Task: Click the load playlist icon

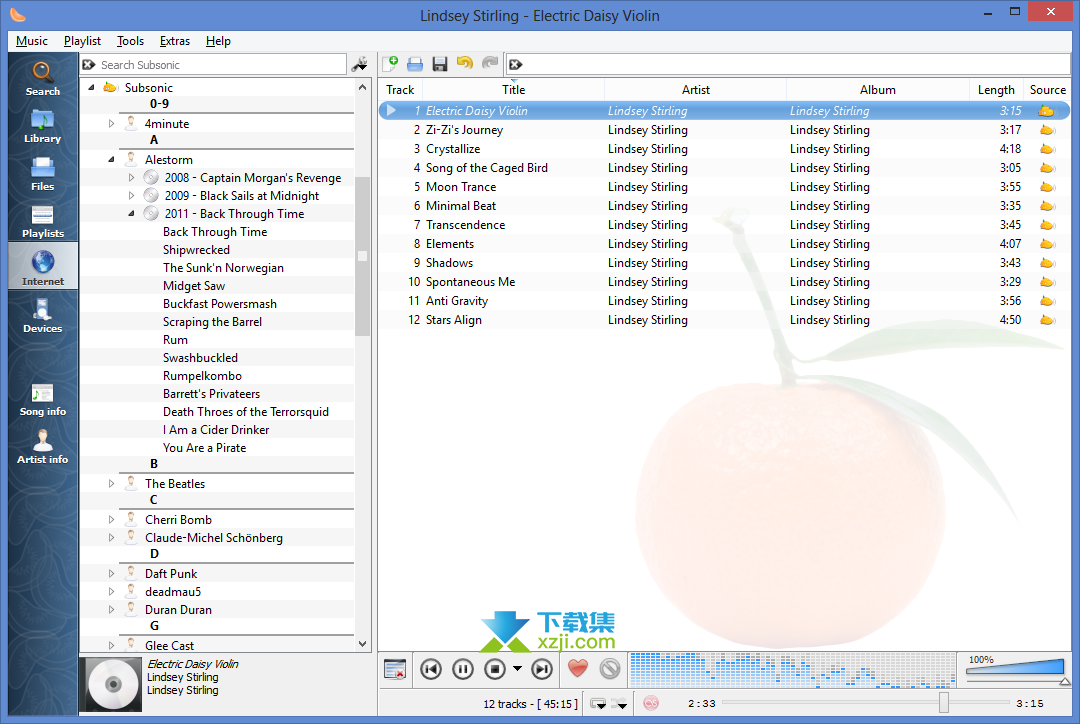Action: point(415,64)
